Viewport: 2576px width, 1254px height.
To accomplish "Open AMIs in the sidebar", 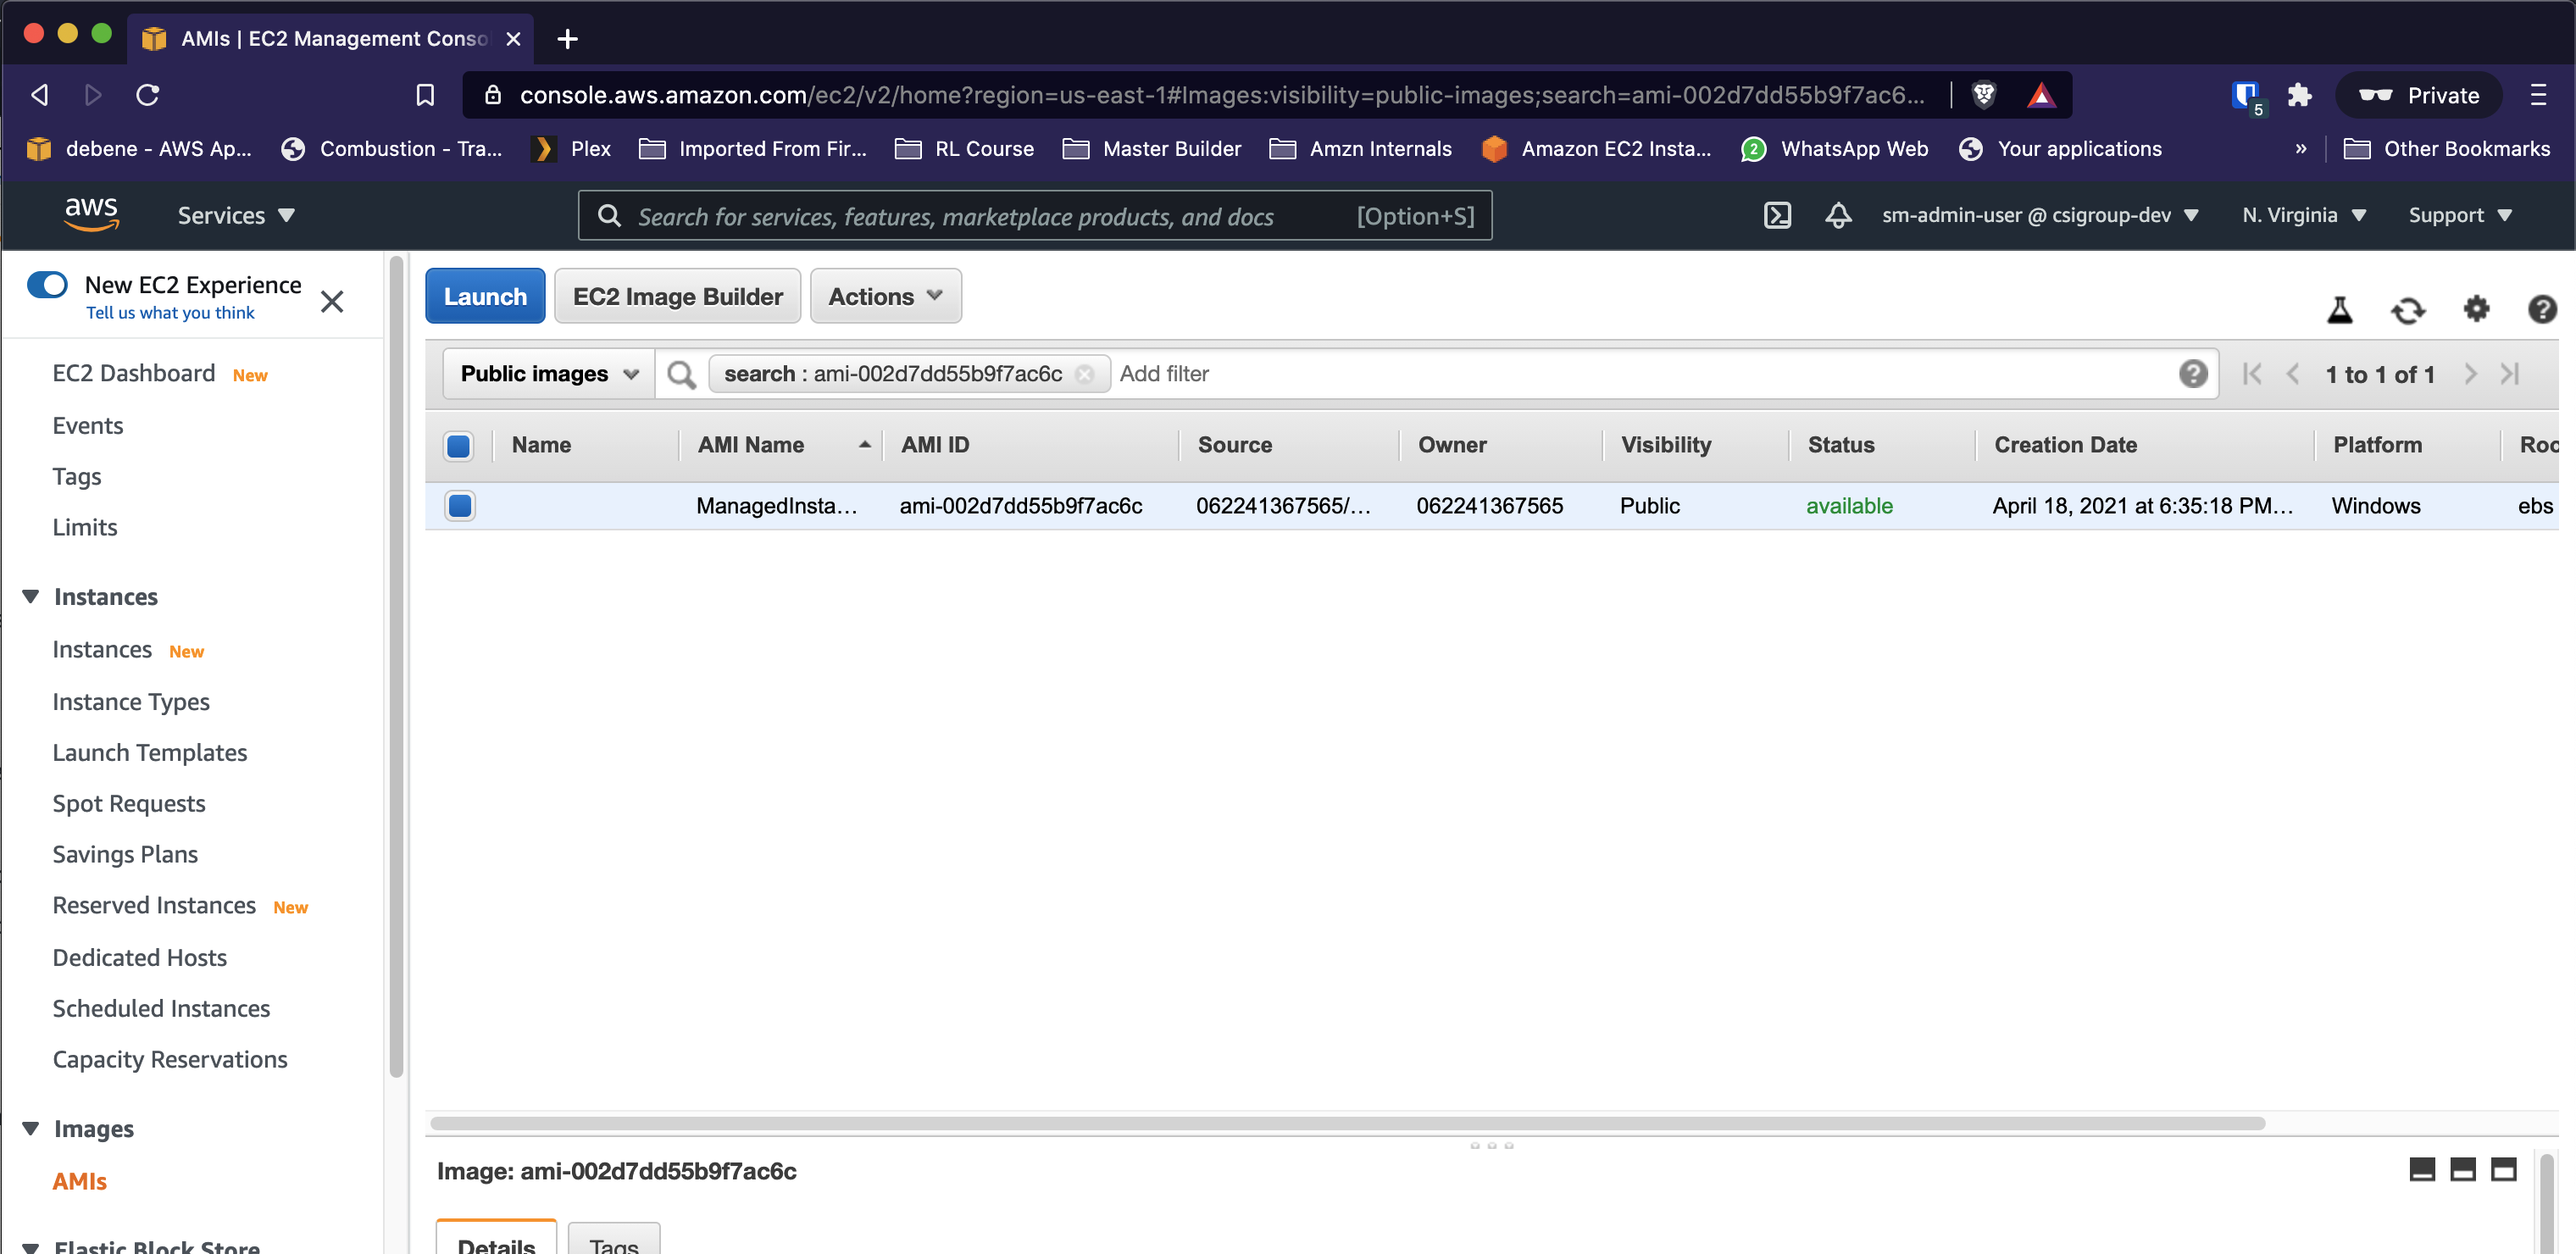I will coord(79,1181).
